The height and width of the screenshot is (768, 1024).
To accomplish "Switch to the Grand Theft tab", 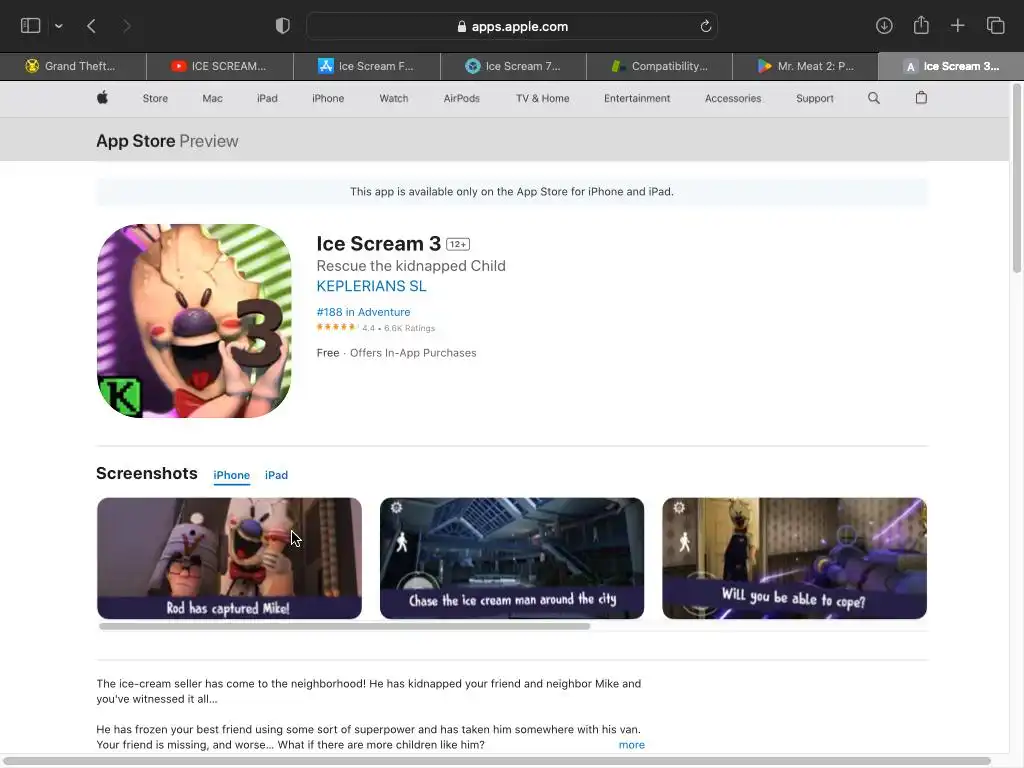I will (x=73, y=66).
